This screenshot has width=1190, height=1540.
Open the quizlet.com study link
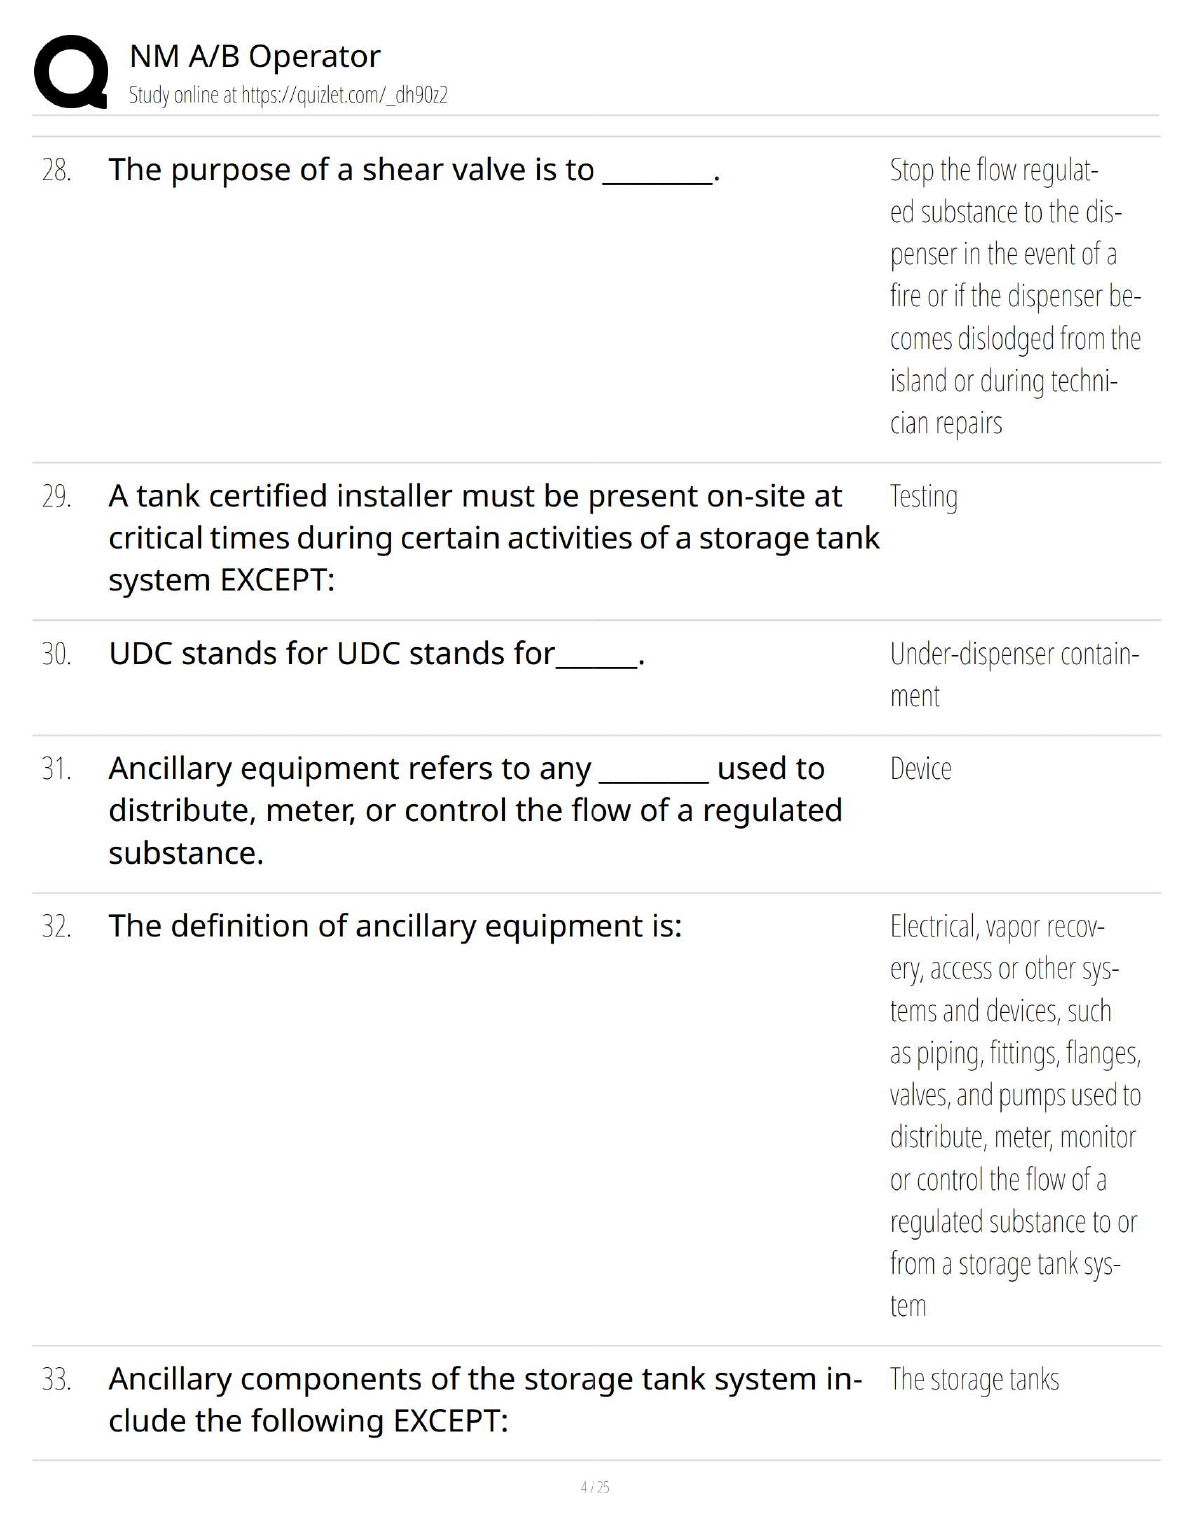pyautogui.click(x=344, y=96)
